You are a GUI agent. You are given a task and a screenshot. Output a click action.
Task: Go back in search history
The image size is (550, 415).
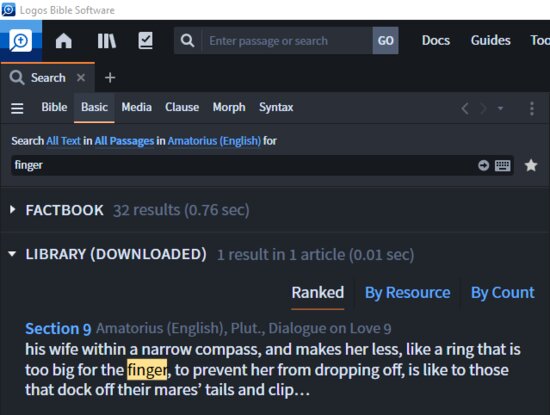tap(465, 108)
